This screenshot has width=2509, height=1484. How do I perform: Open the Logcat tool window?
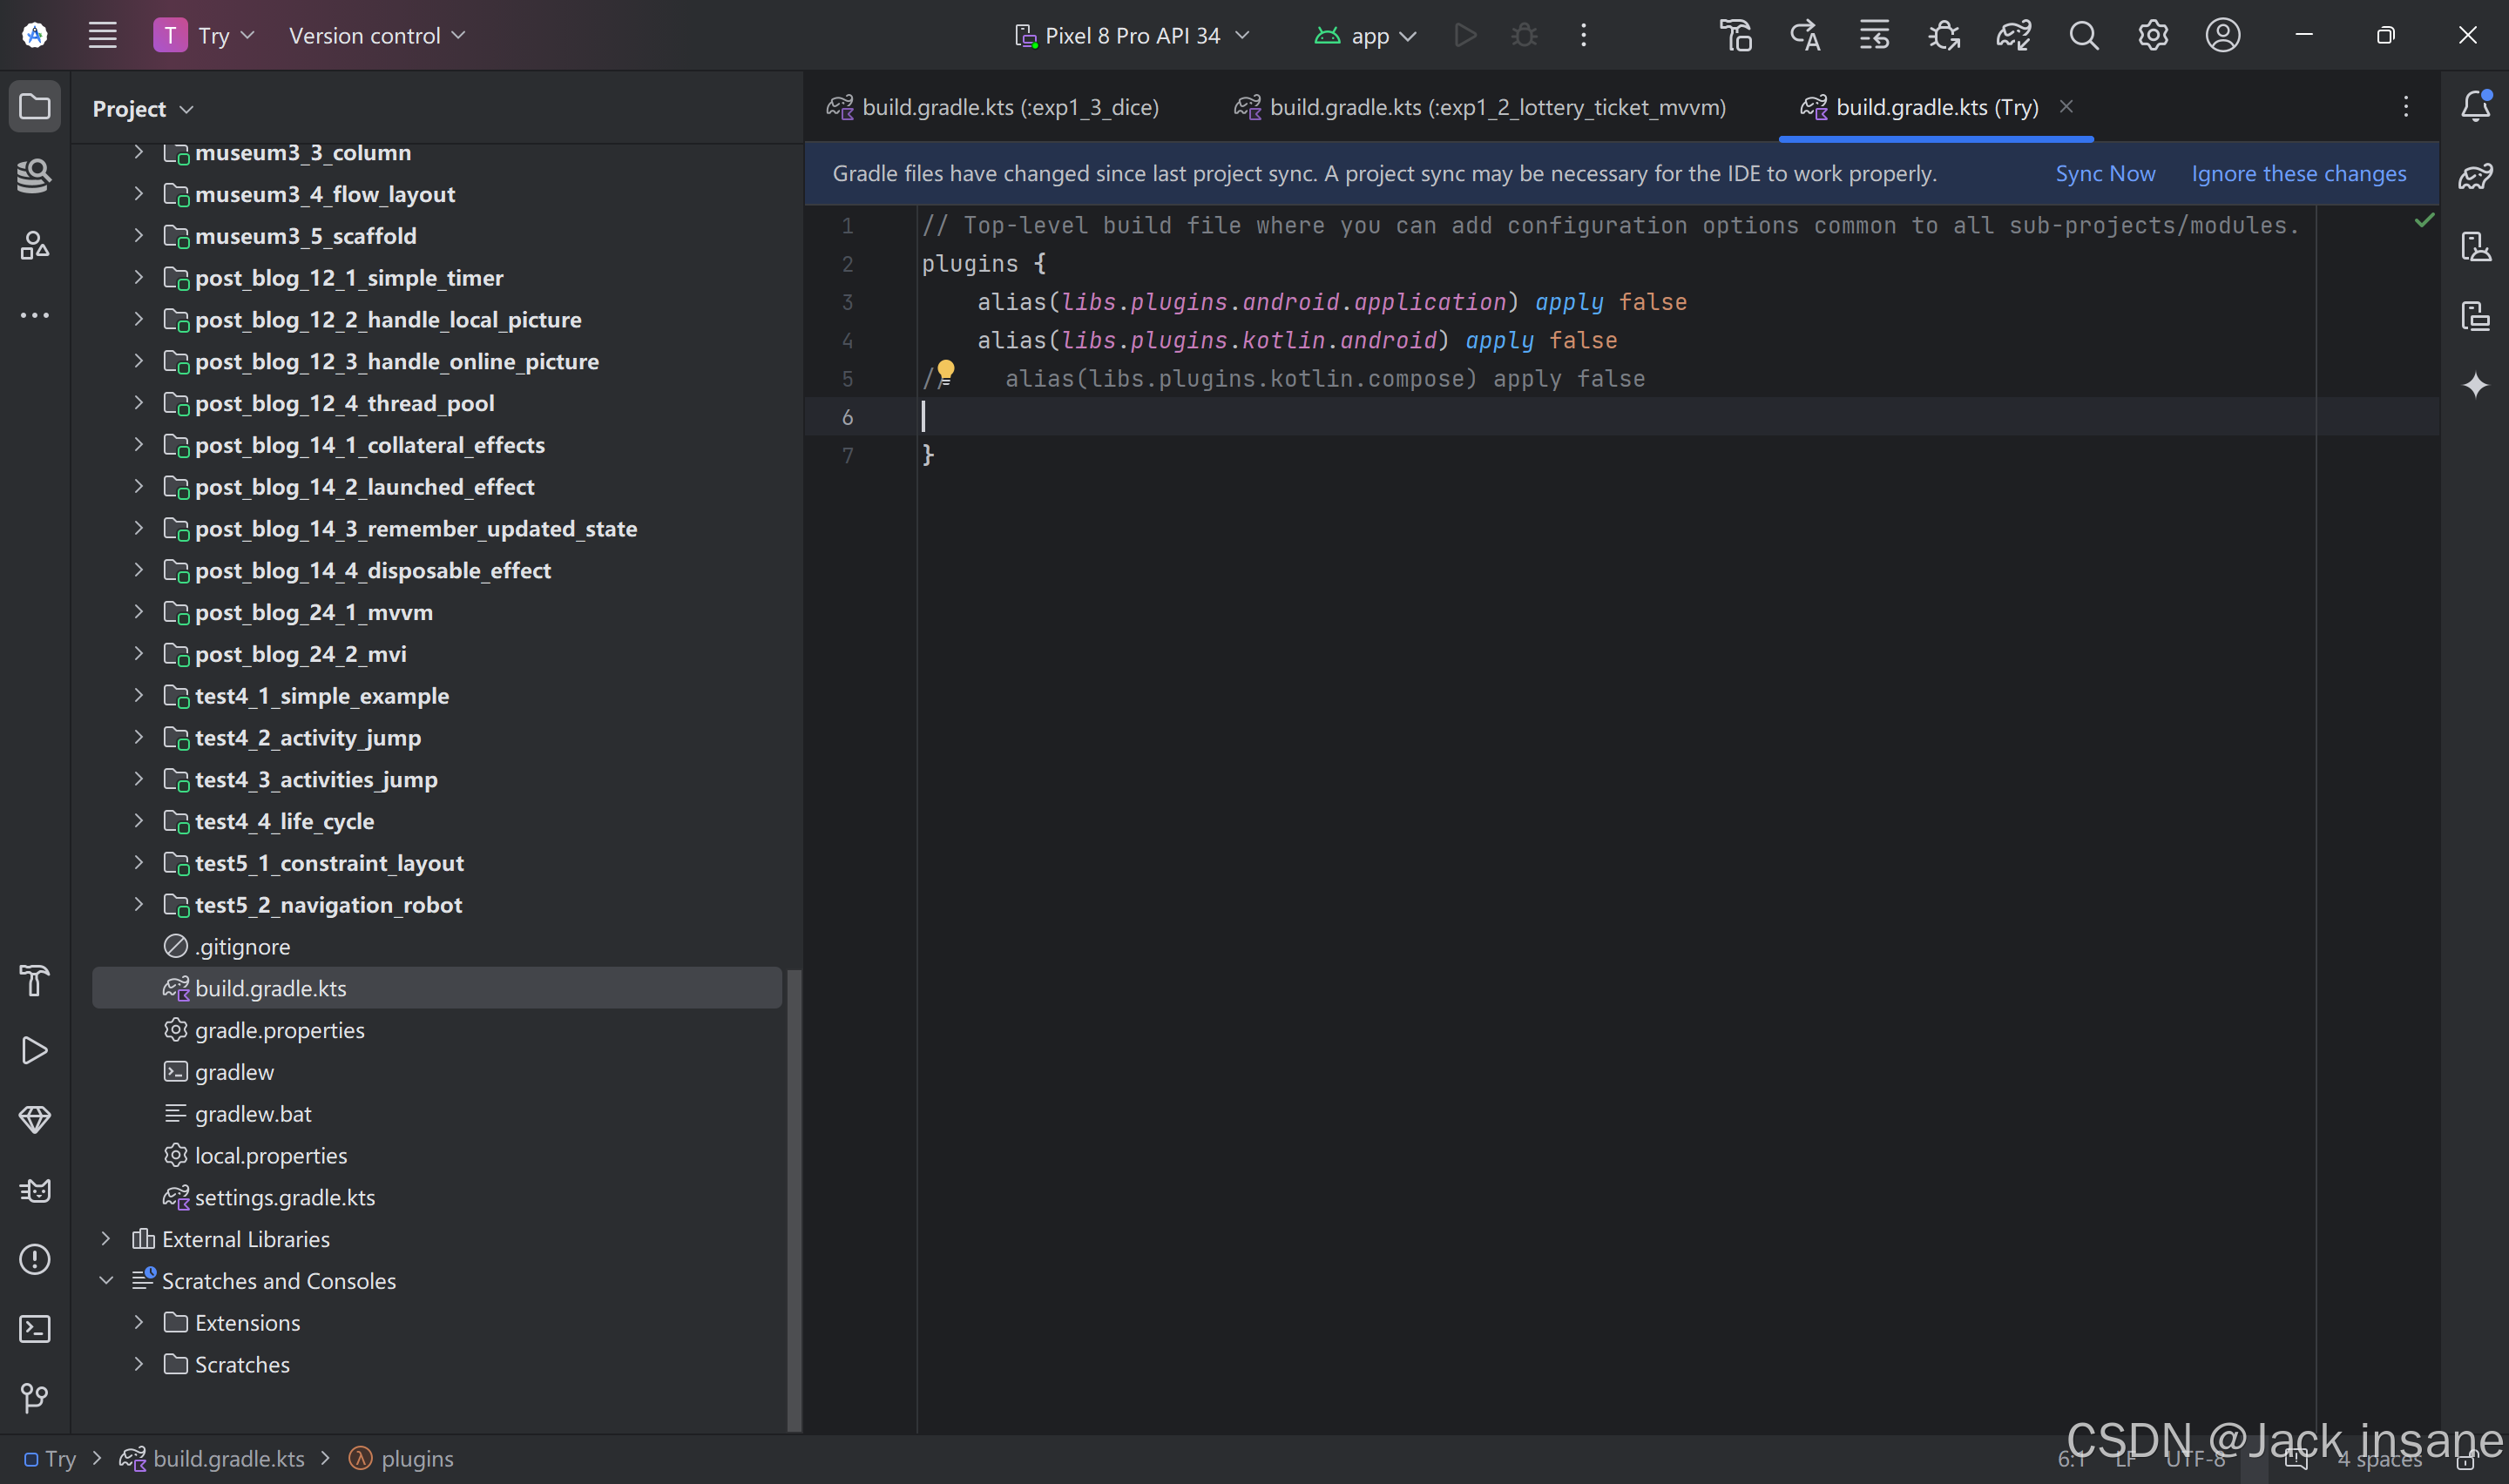[x=35, y=1190]
